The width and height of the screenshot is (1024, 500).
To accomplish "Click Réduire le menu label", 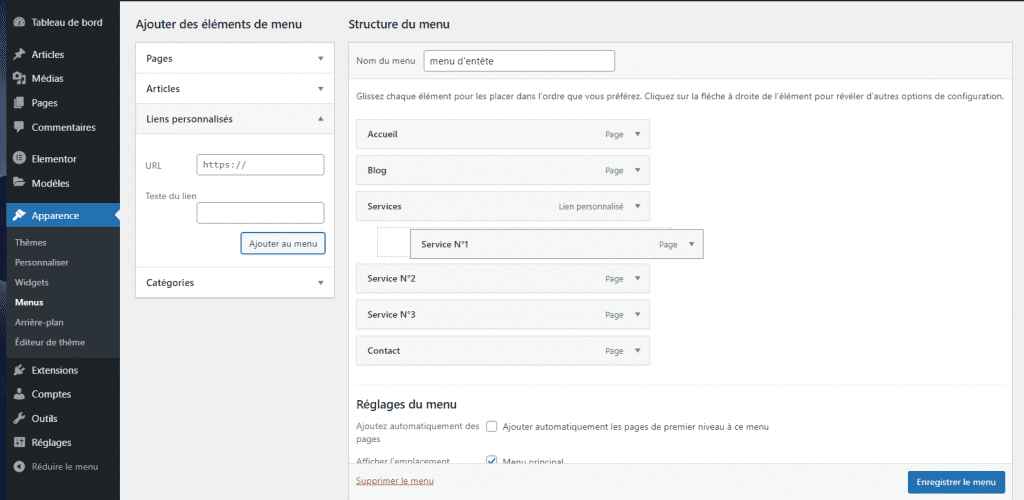I will [x=65, y=467].
